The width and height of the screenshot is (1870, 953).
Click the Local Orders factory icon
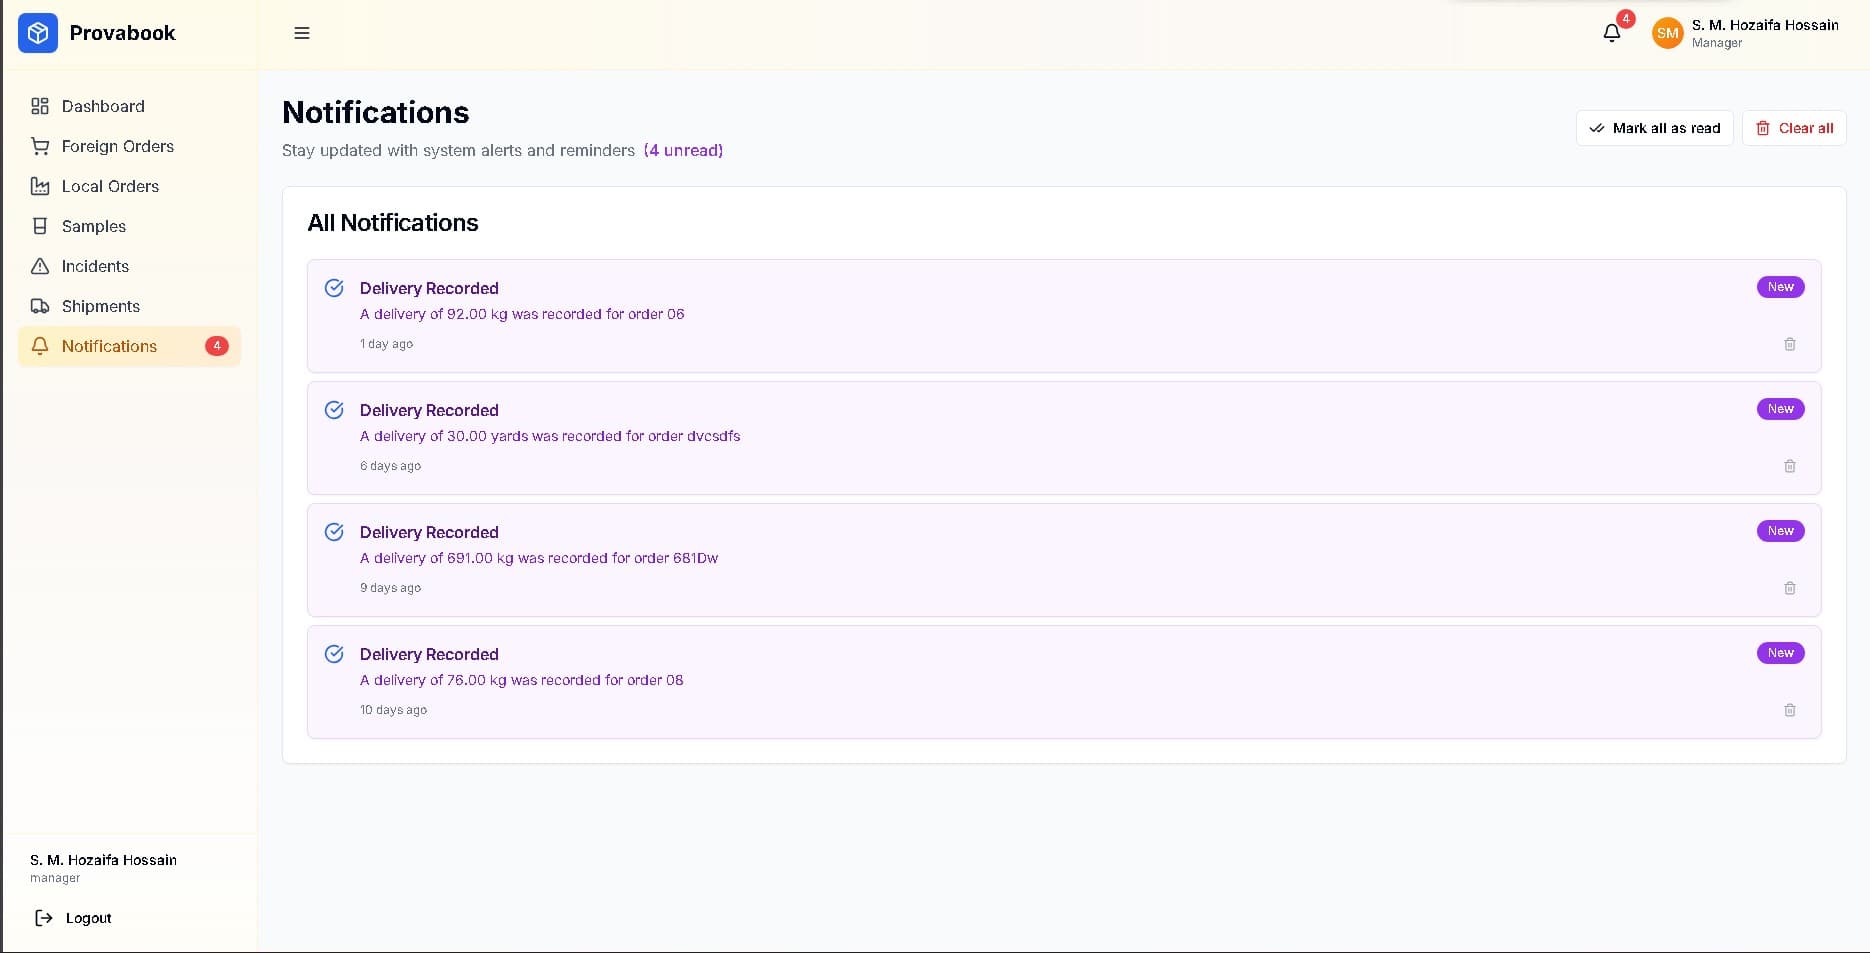coord(40,186)
